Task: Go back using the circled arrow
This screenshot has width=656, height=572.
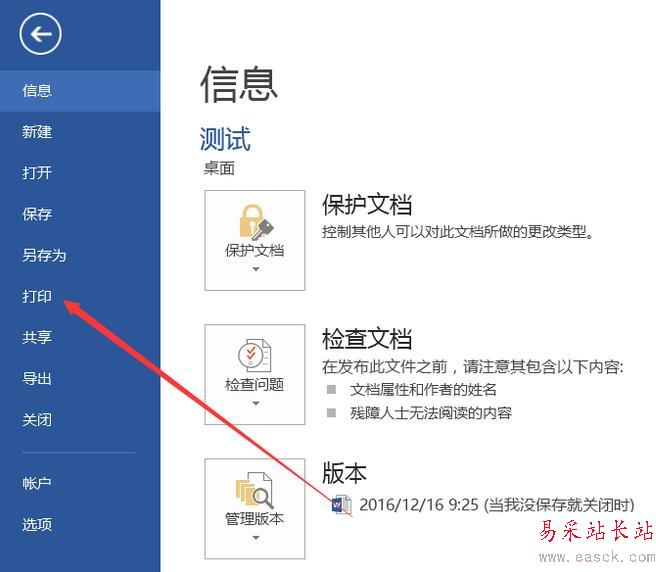Action: tap(40, 33)
